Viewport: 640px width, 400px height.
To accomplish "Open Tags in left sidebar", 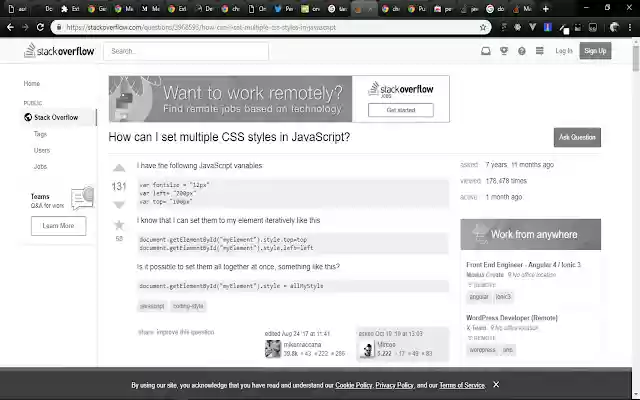I will point(40,134).
